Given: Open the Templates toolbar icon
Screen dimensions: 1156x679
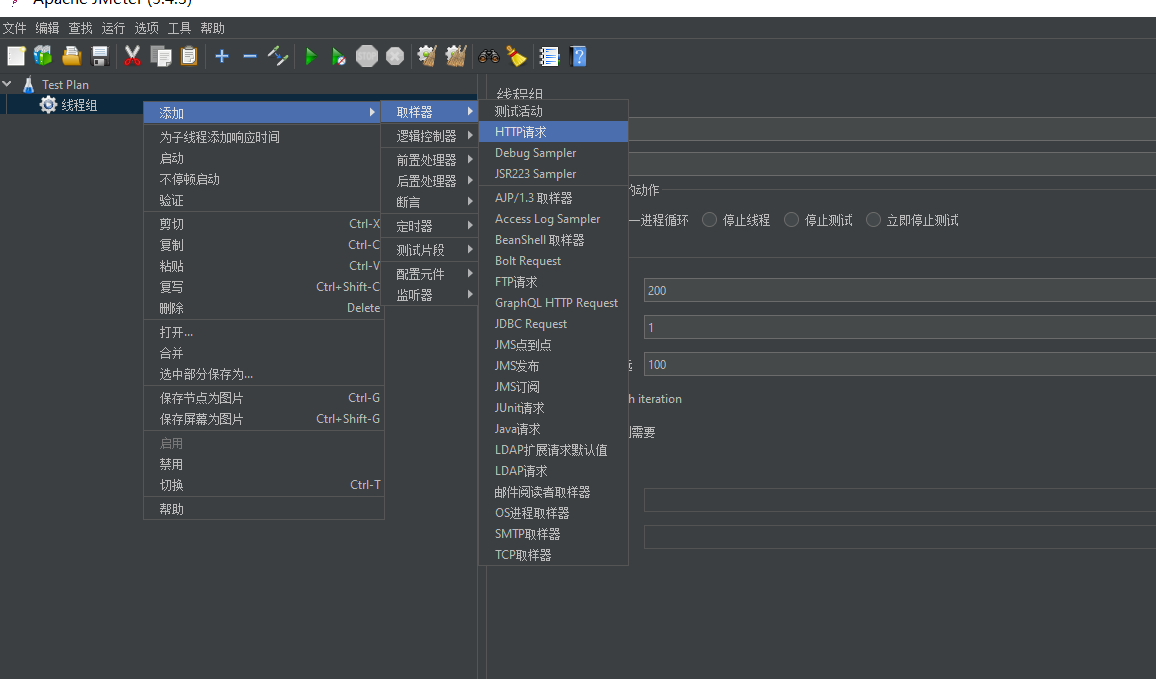Looking at the screenshot, I should coord(43,56).
